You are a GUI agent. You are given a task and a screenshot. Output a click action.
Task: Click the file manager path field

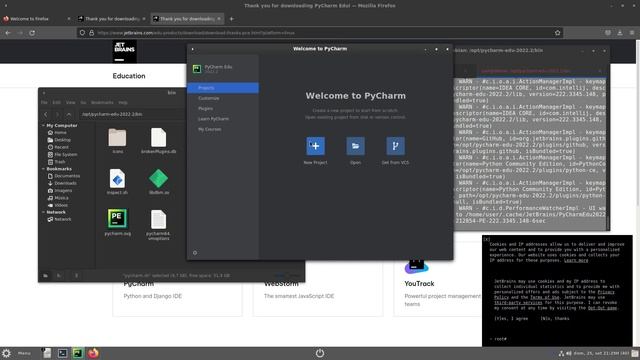pyautogui.click(x=133, y=114)
